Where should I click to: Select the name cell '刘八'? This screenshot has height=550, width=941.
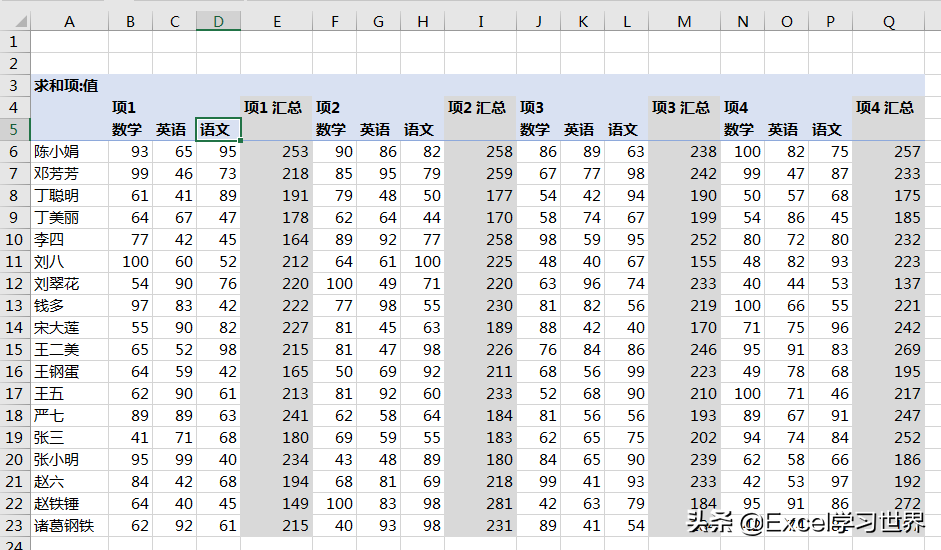pos(70,262)
